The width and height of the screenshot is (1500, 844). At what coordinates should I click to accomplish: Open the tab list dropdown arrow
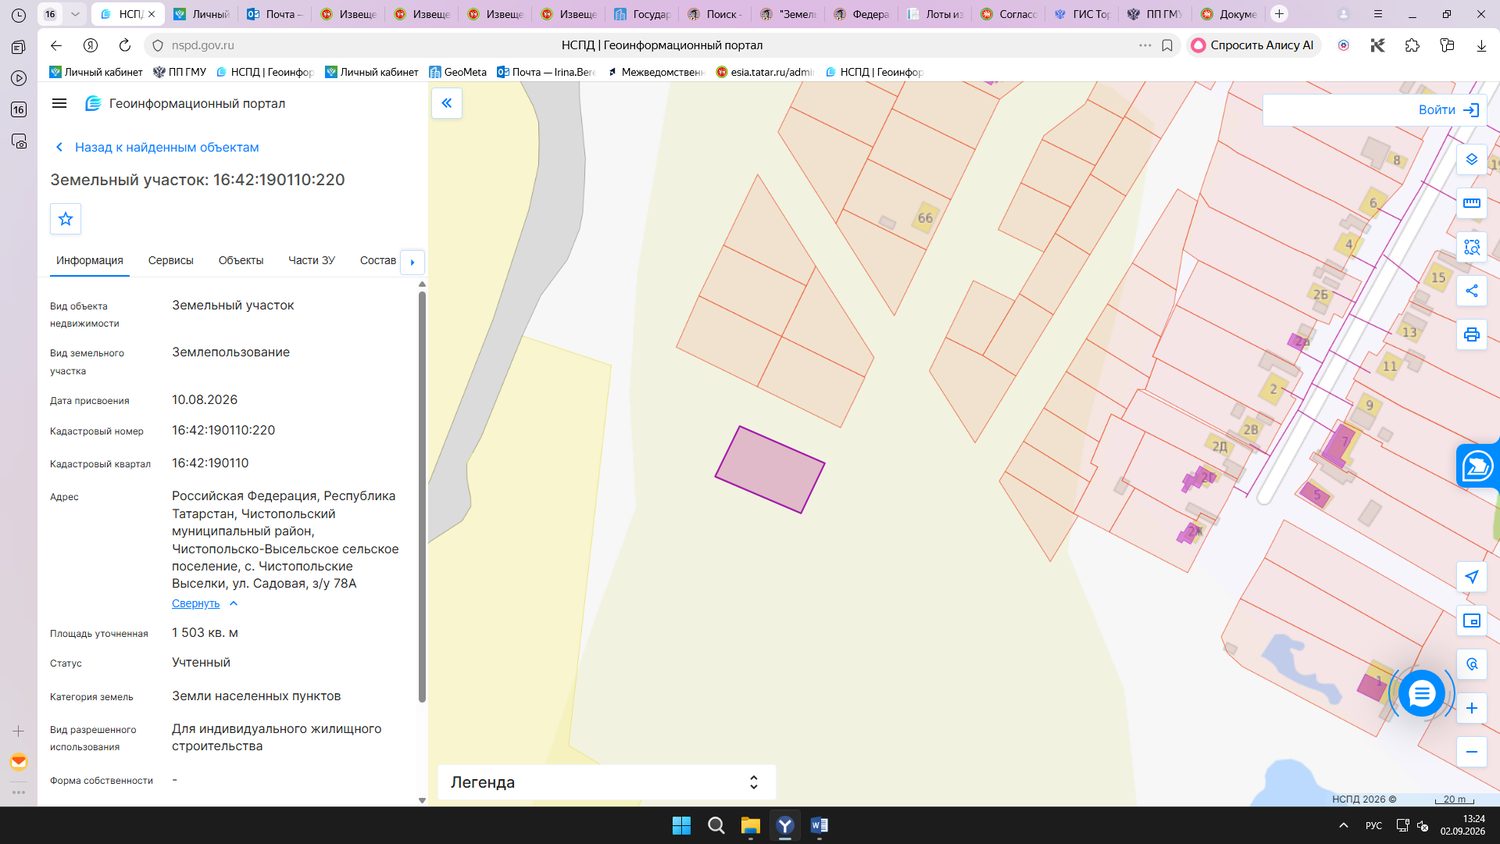74,14
